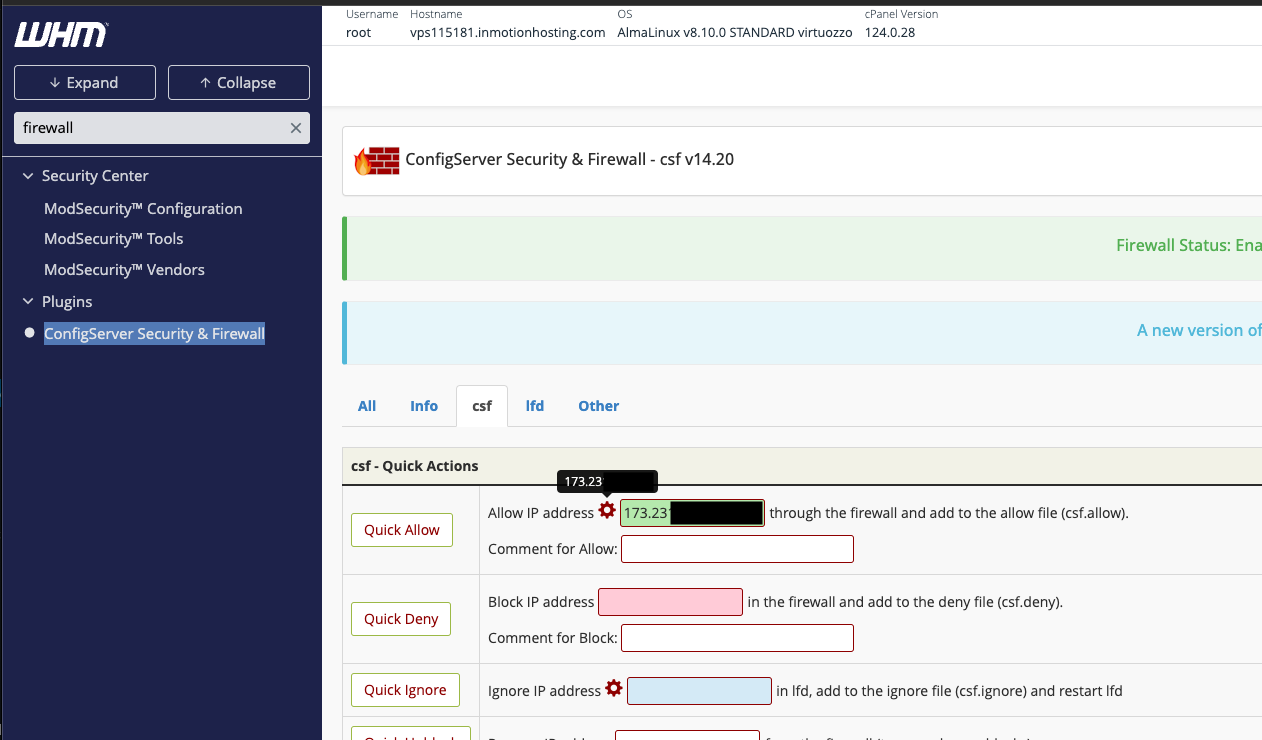Click the WHM logo
This screenshot has width=1262, height=740.
[x=61, y=35]
